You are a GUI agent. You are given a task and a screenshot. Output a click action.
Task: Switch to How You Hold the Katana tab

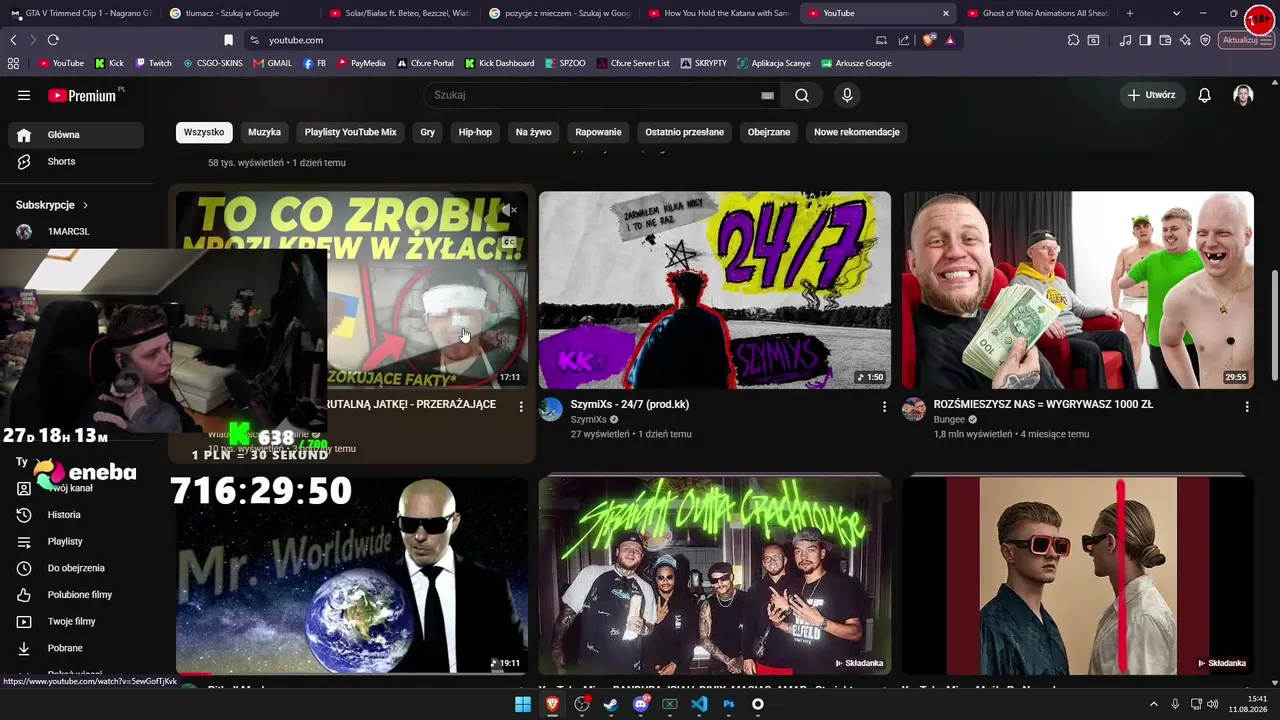point(720,13)
